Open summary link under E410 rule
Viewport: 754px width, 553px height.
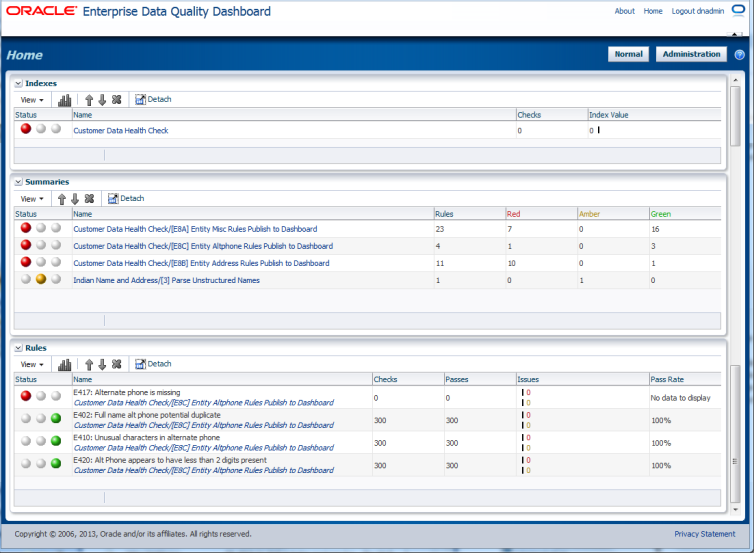pyautogui.click(x=204, y=448)
